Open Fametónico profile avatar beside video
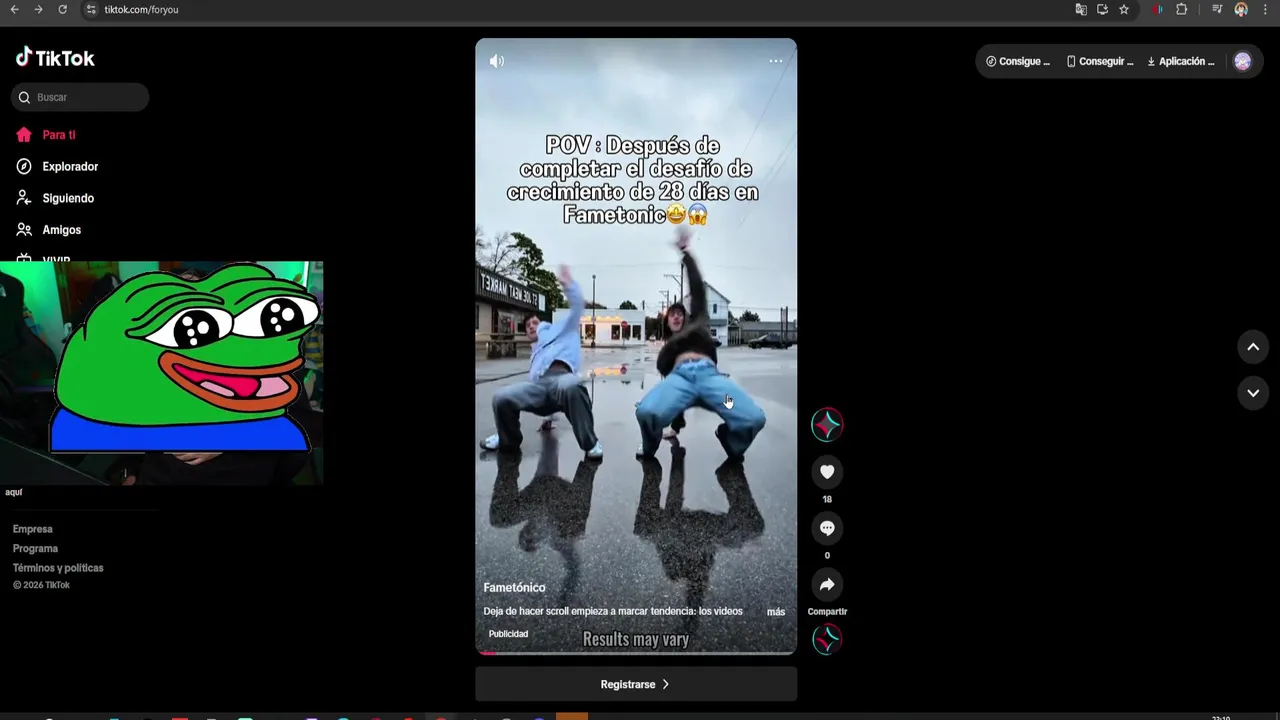Screen dimensions: 1280x720 [827, 425]
